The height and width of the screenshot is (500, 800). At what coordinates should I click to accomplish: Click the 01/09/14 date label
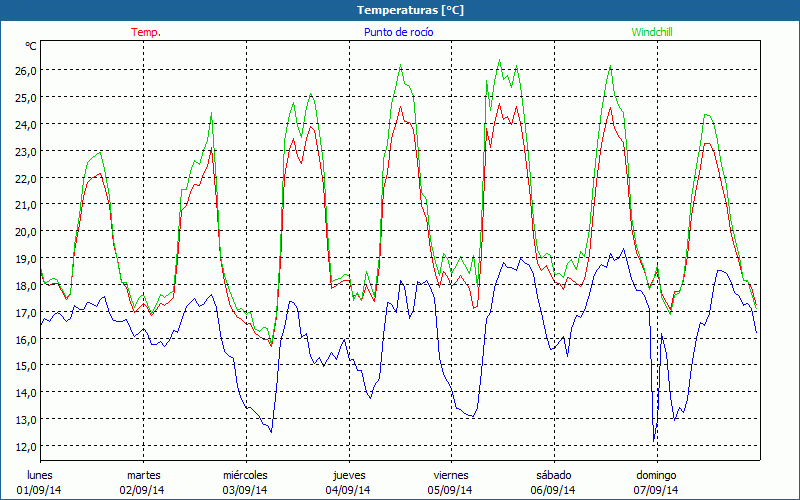coord(40,490)
